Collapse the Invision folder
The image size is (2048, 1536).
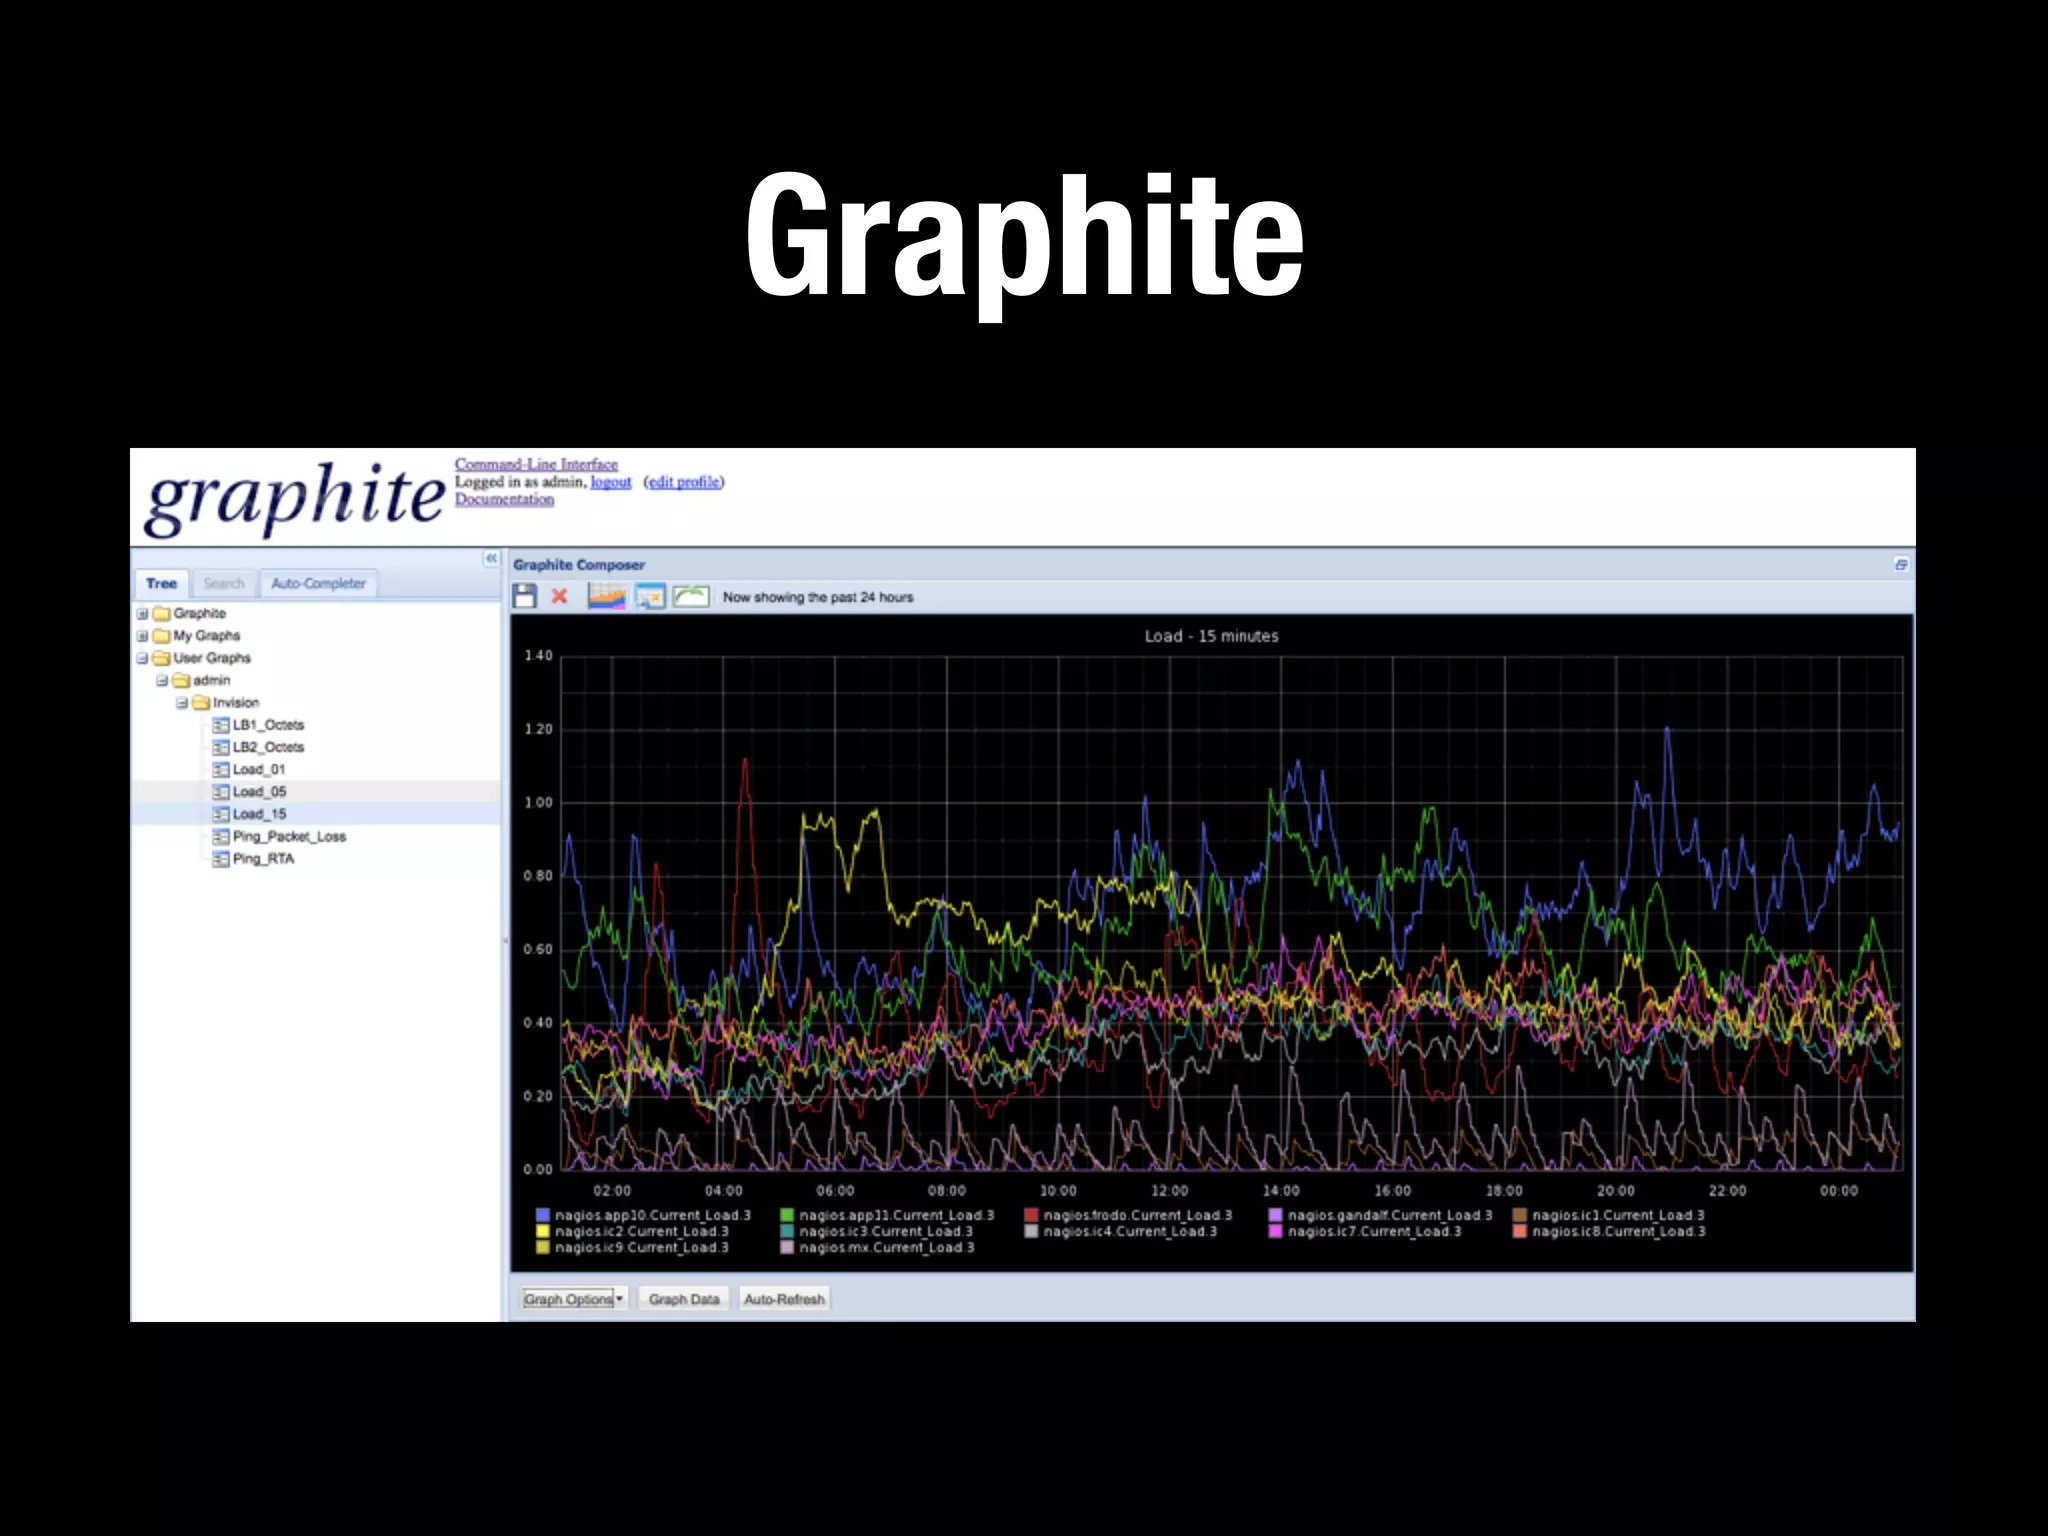pos(182,703)
